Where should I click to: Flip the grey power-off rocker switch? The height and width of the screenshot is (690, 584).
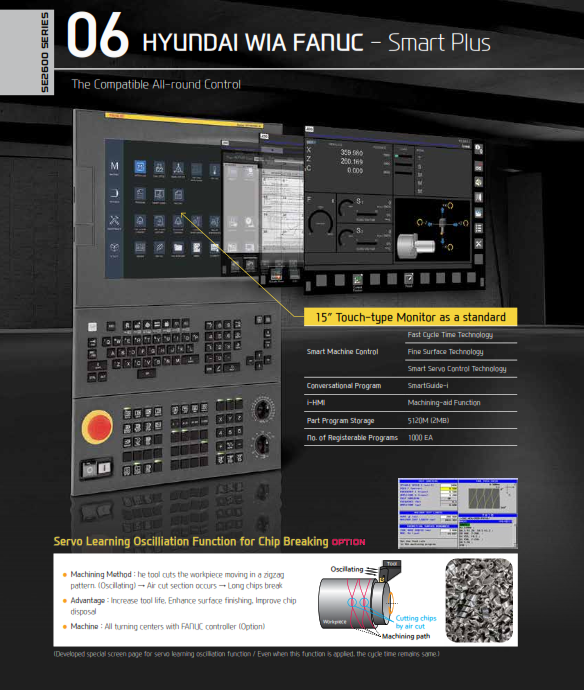tap(90, 470)
